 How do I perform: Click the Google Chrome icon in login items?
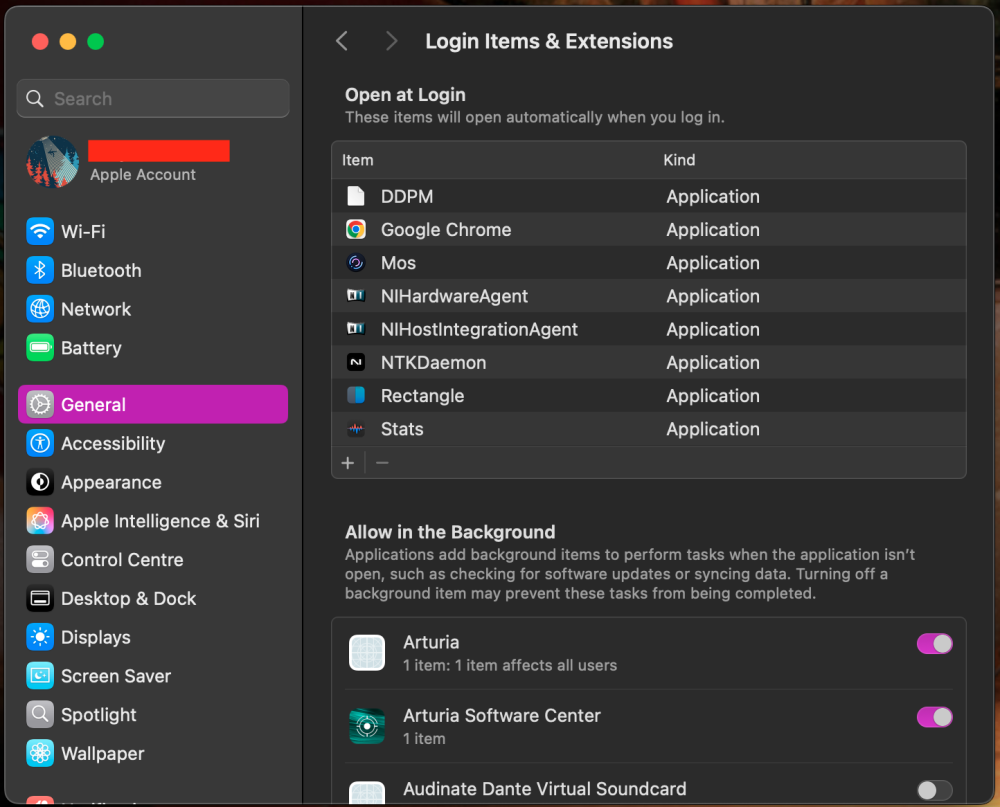(356, 230)
